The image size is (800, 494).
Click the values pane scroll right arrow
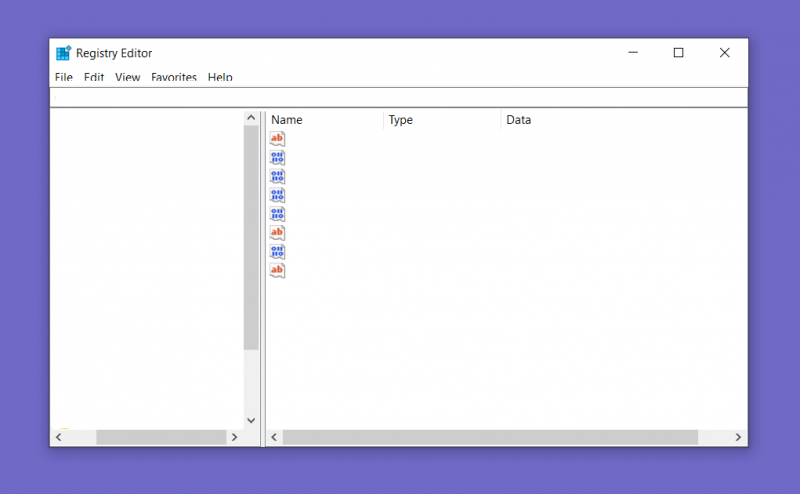[738, 437]
